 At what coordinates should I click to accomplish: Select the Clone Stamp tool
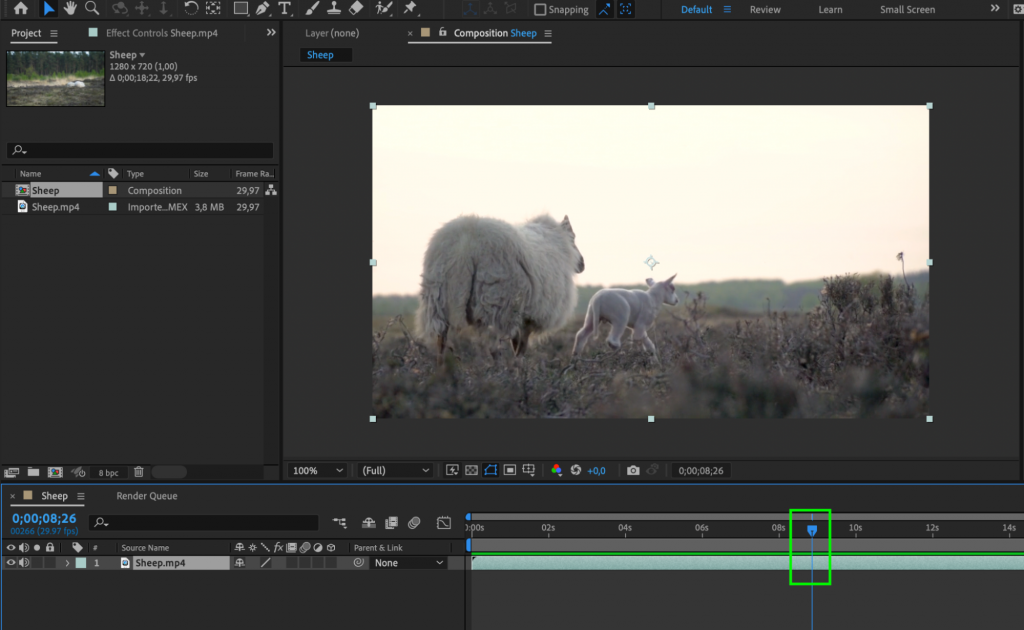point(333,9)
